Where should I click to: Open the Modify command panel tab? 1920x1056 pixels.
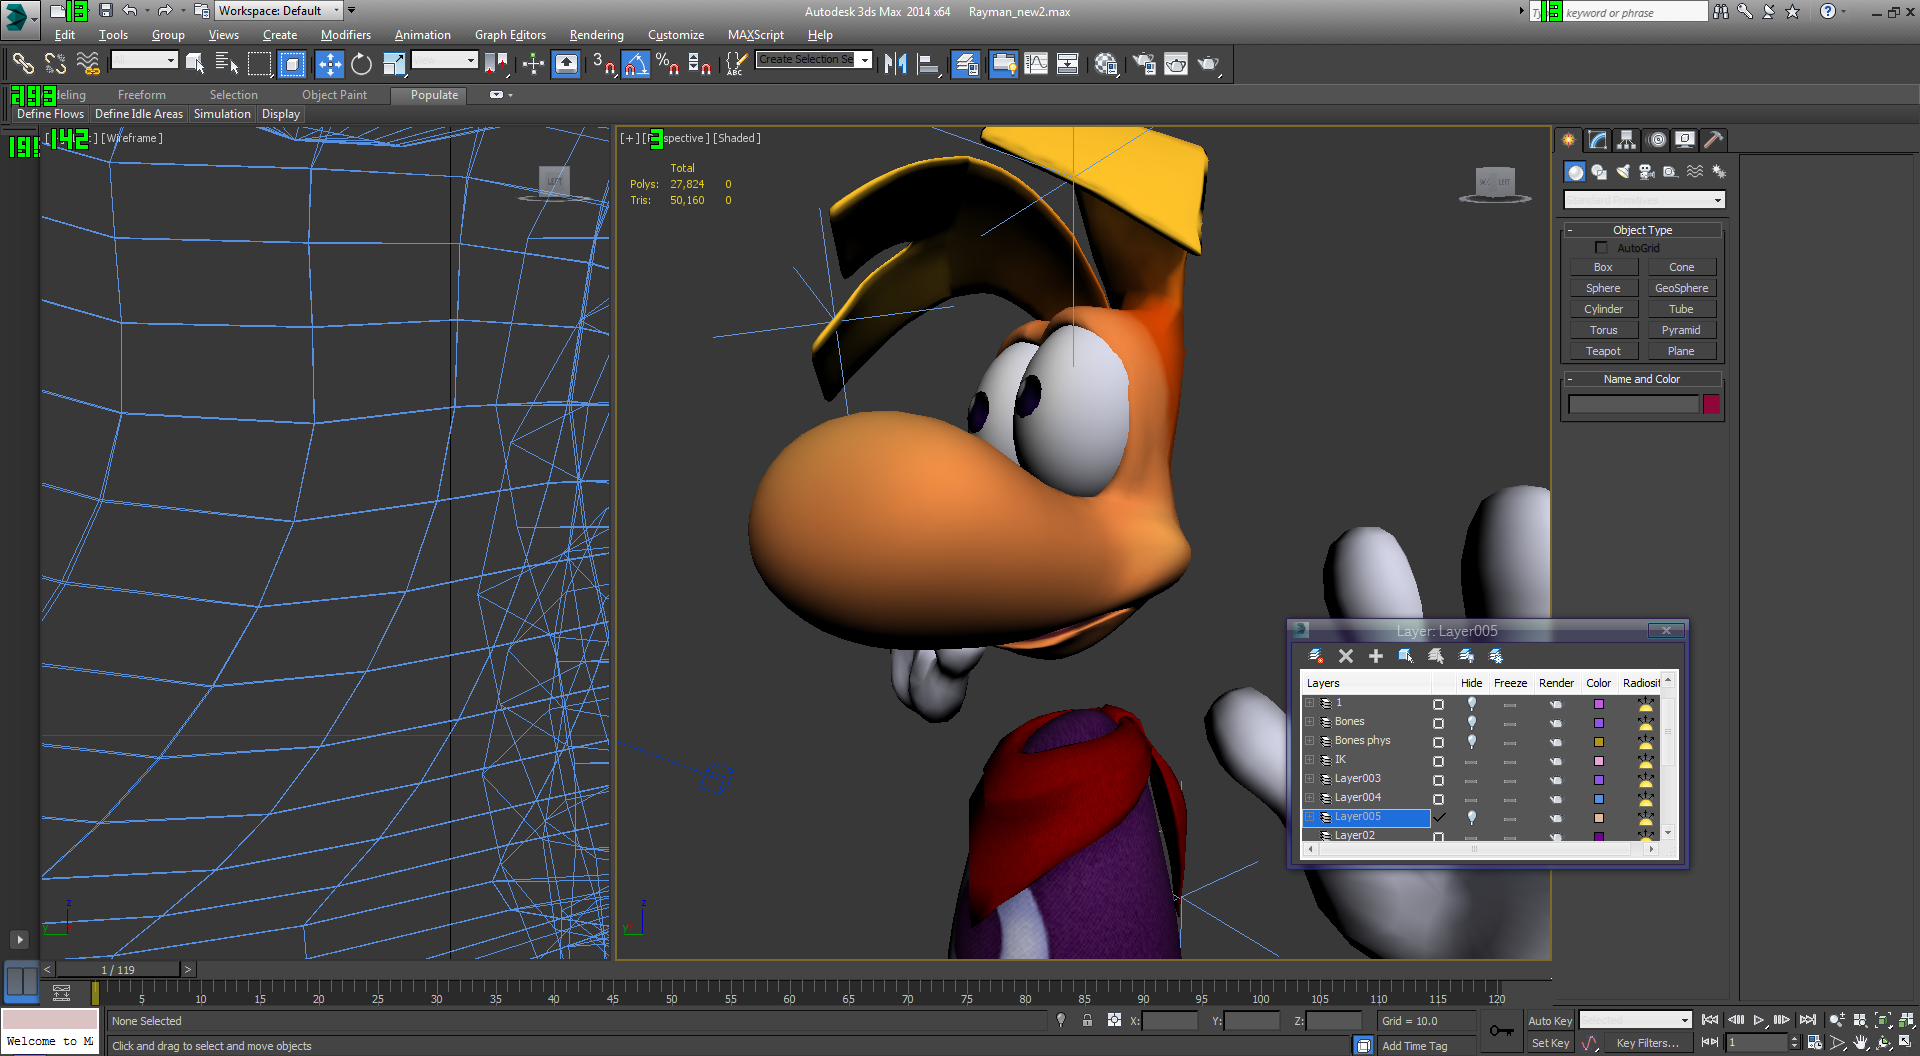coord(1598,140)
